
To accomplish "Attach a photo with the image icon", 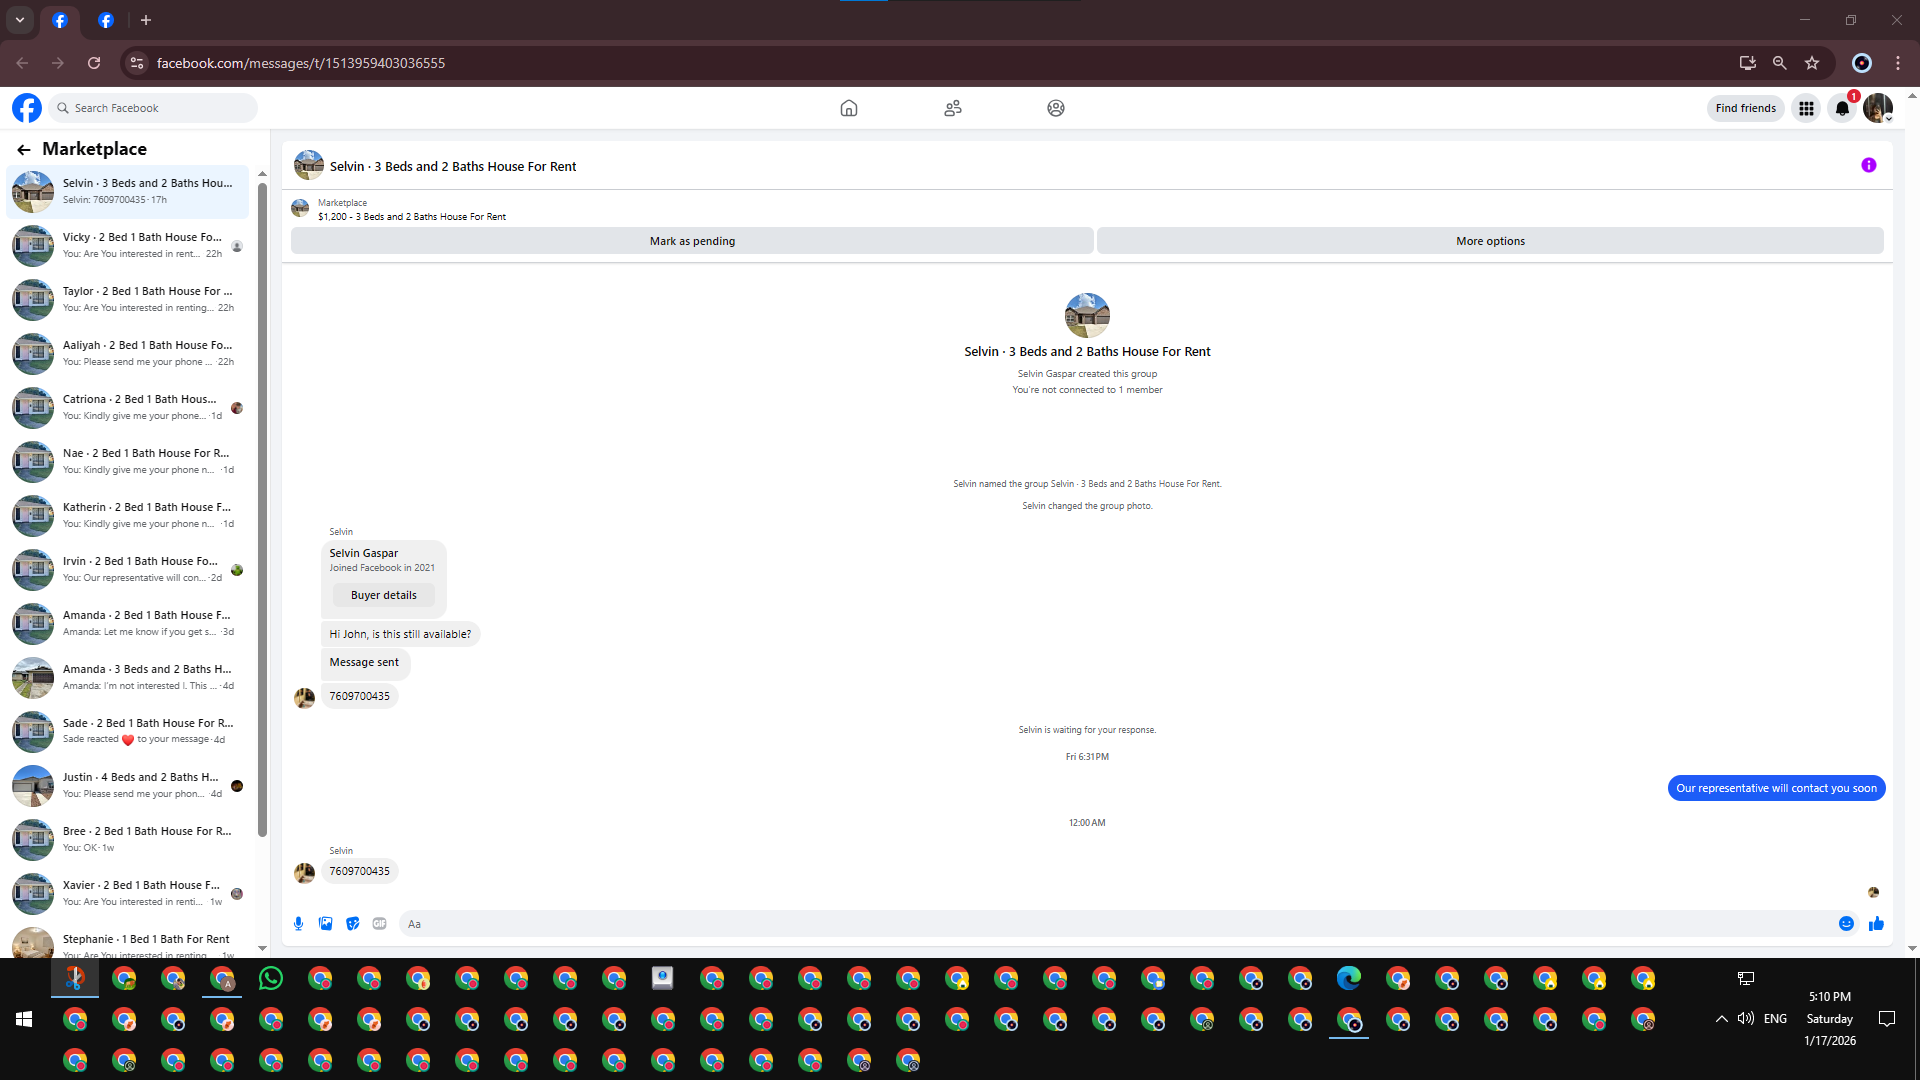I will pos(325,924).
